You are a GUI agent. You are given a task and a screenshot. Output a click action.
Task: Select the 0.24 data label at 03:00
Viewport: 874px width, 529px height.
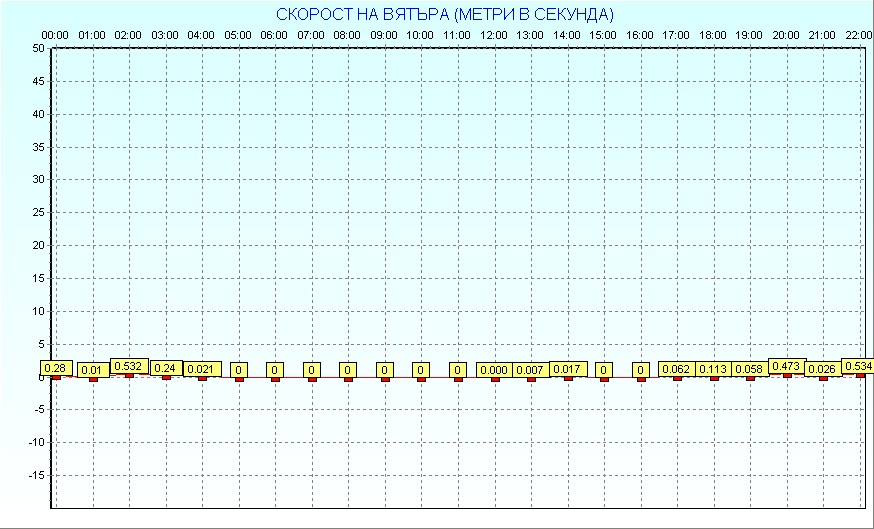[x=166, y=368]
